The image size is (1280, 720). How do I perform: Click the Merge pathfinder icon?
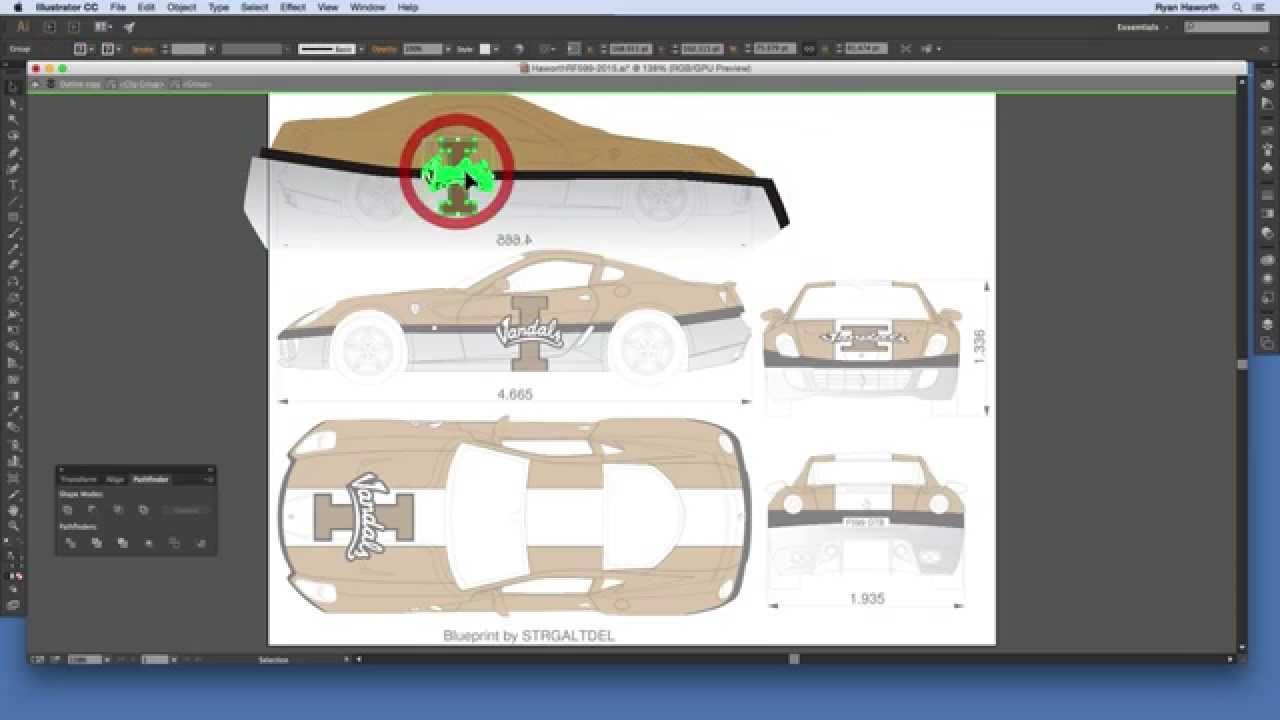(123, 543)
